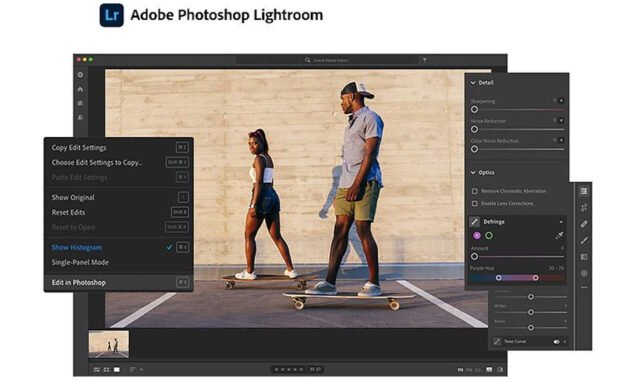Open the Edit sliders panel icon
The width and height of the screenshot is (630, 380).
tap(584, 191)
